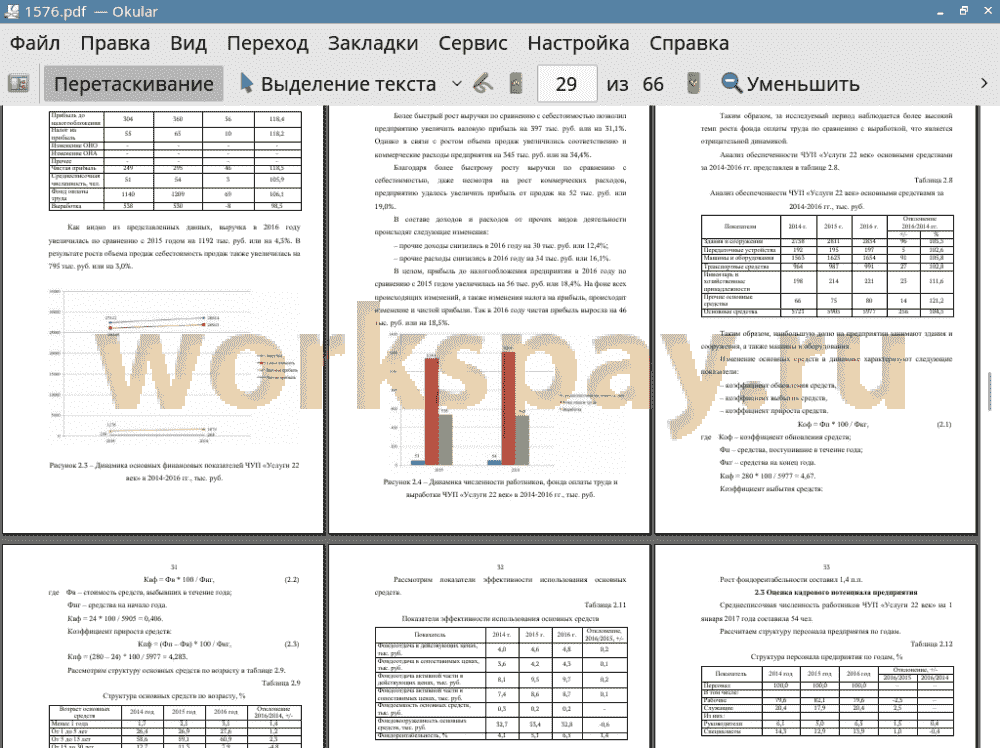1000x748 pixels.
Task: Click title 'Структура основных средств по возрасту, %'
Action: pos(174,696)
